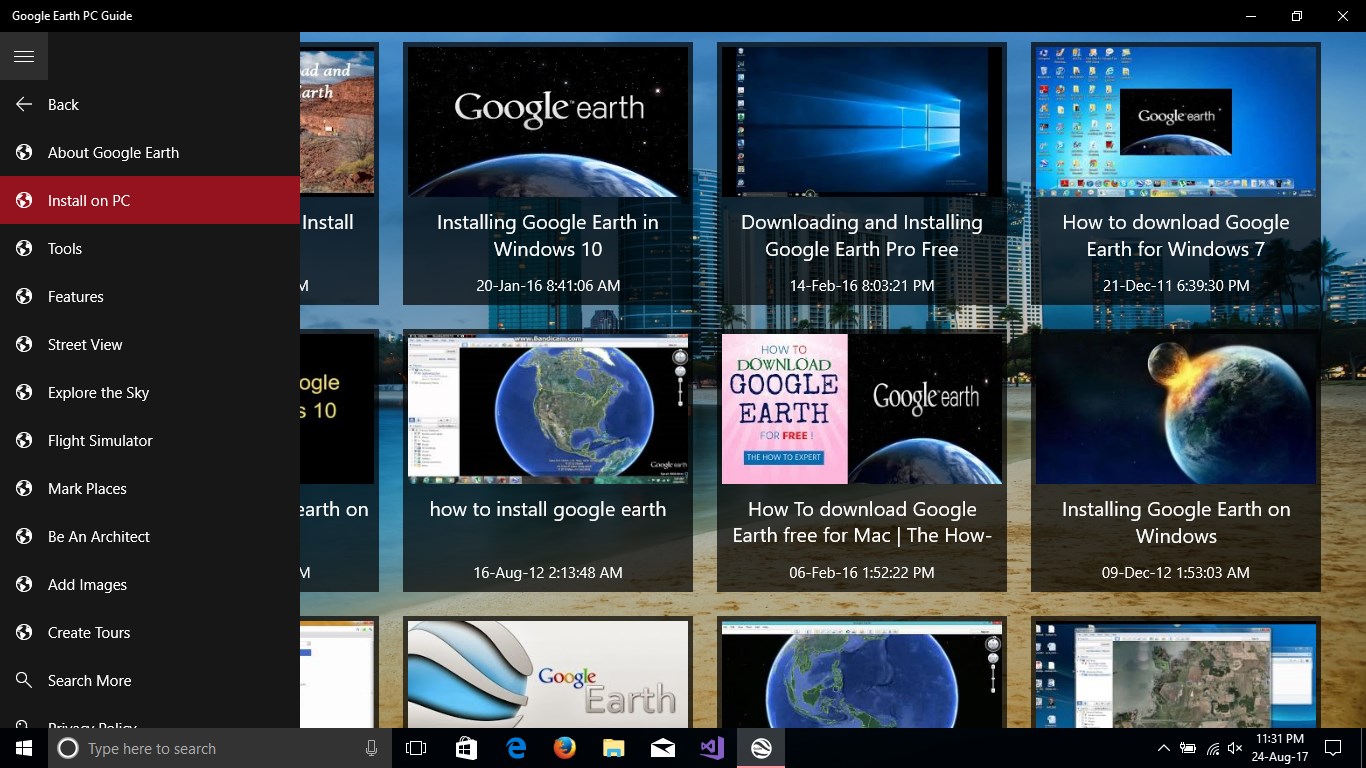This screenshot has width=1366, height=768.
Task: Open the About Google Earth section
Action: click(x=150, y=152)
